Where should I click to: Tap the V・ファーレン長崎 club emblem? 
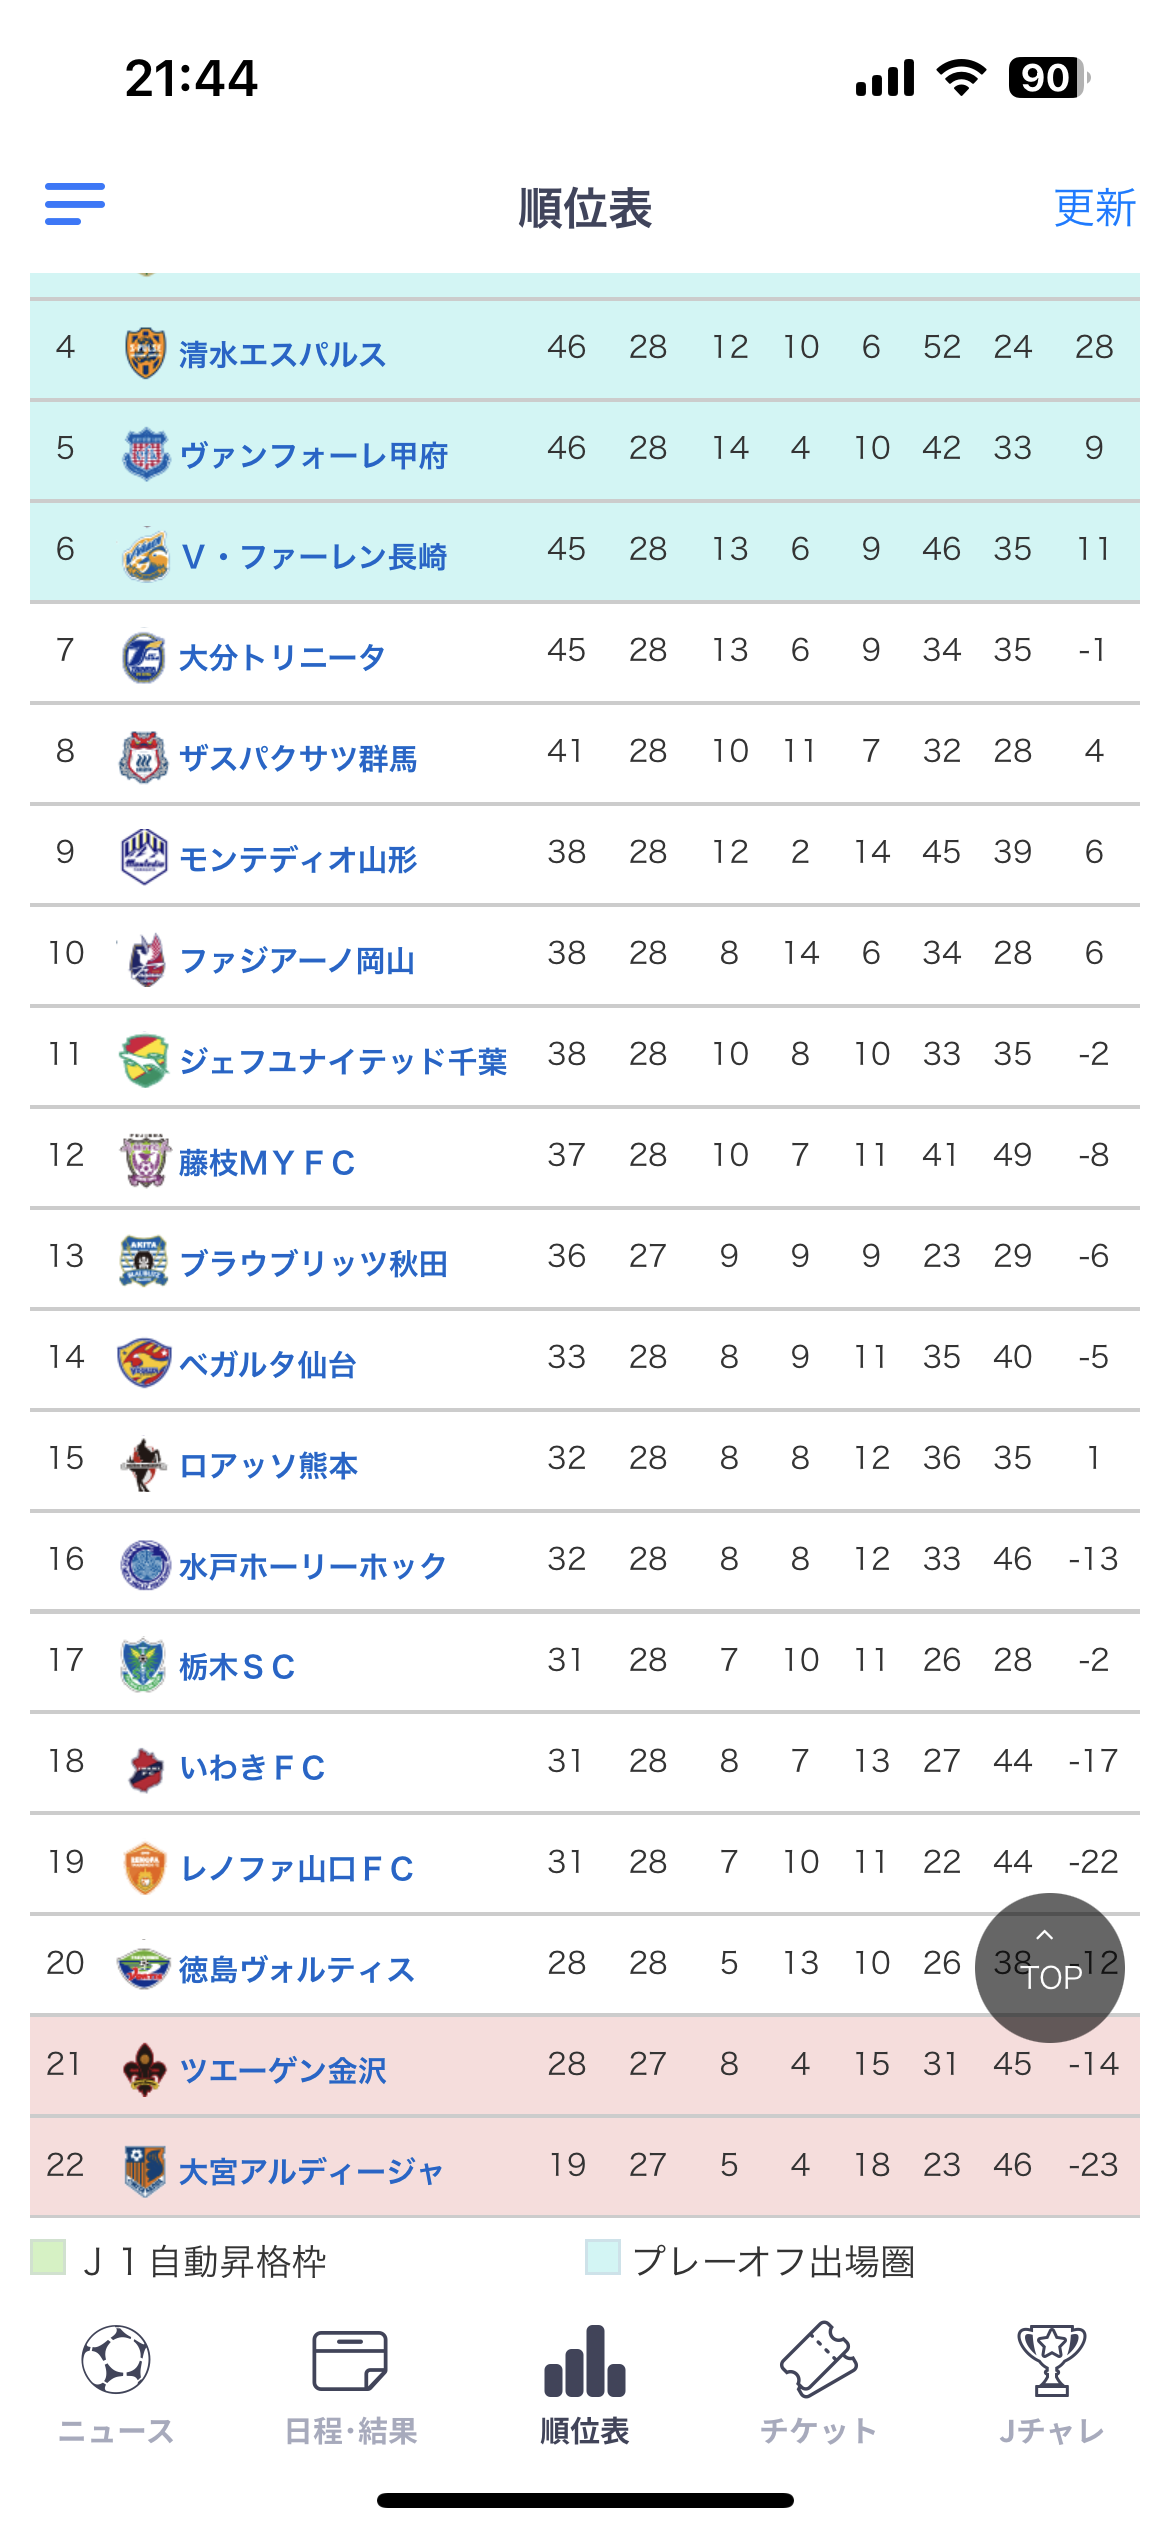(146, 555)
